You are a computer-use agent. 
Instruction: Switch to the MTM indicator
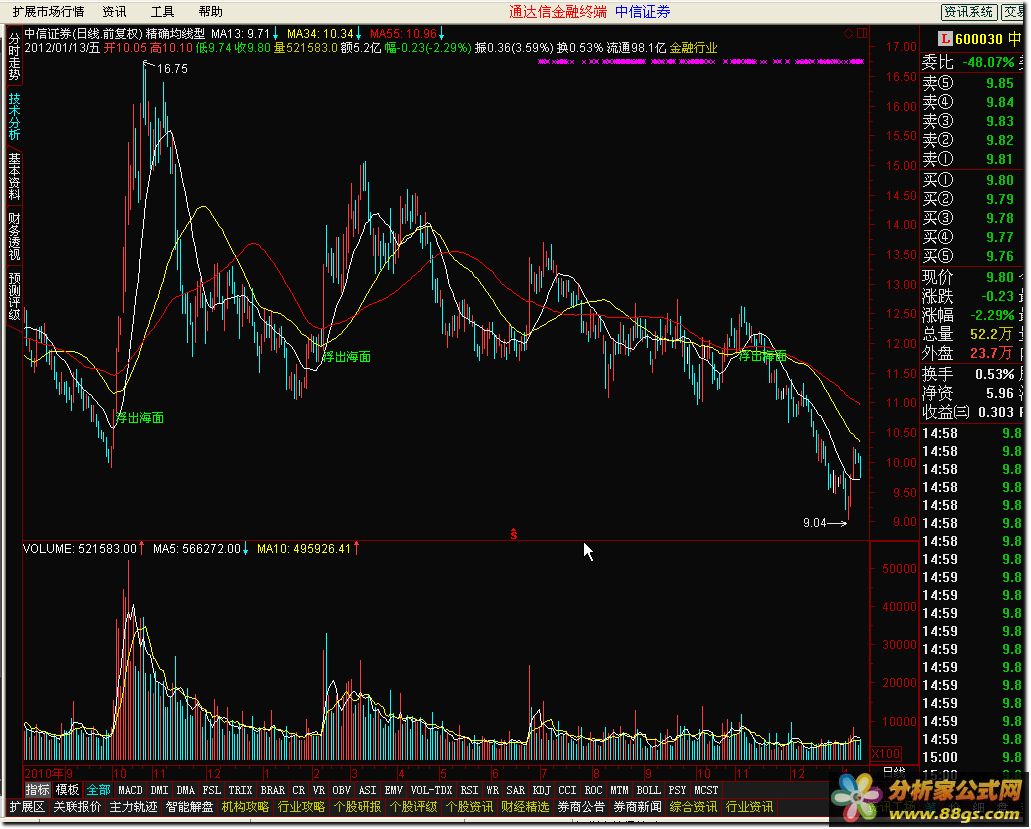619,790
